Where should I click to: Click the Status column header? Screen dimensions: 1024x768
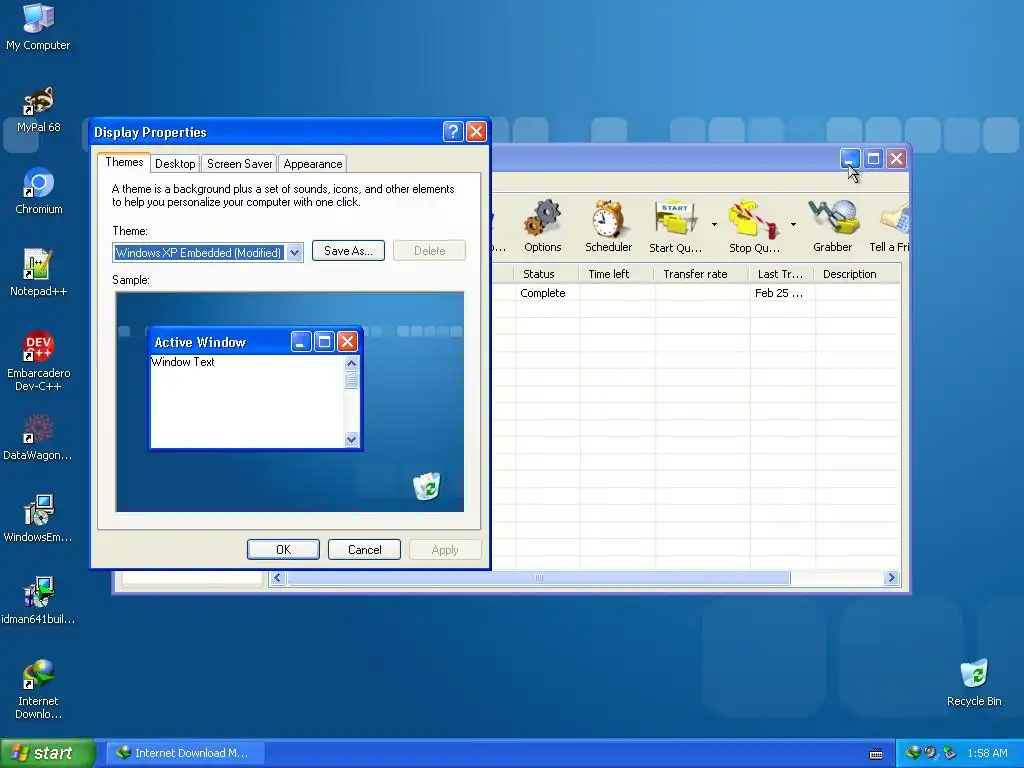tap(546, 274)
